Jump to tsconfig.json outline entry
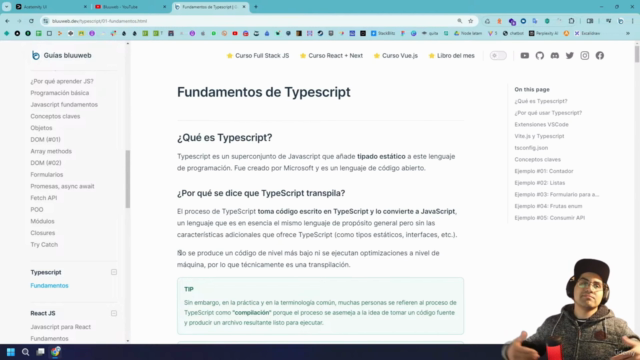 [531, 148]
